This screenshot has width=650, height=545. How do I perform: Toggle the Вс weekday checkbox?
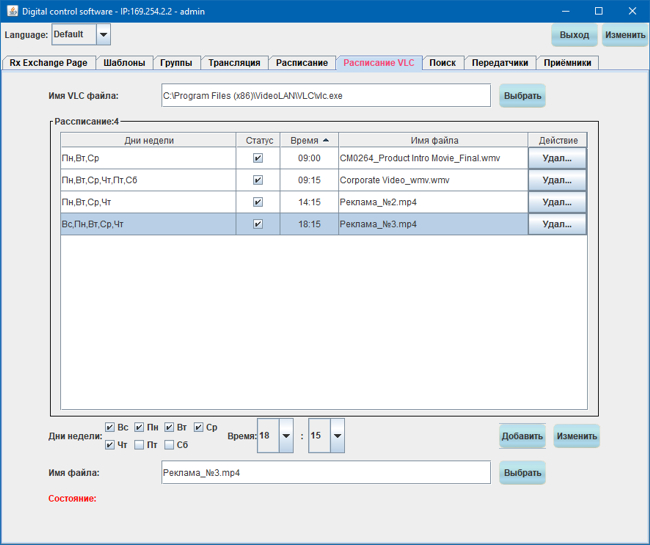[x=110, y=427]
